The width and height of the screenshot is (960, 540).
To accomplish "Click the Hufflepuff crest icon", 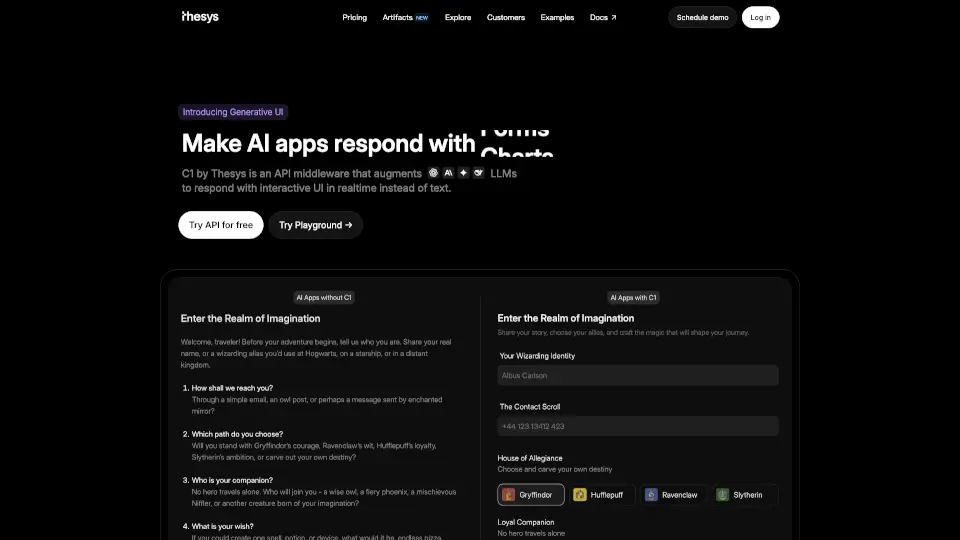I will 580,494.
